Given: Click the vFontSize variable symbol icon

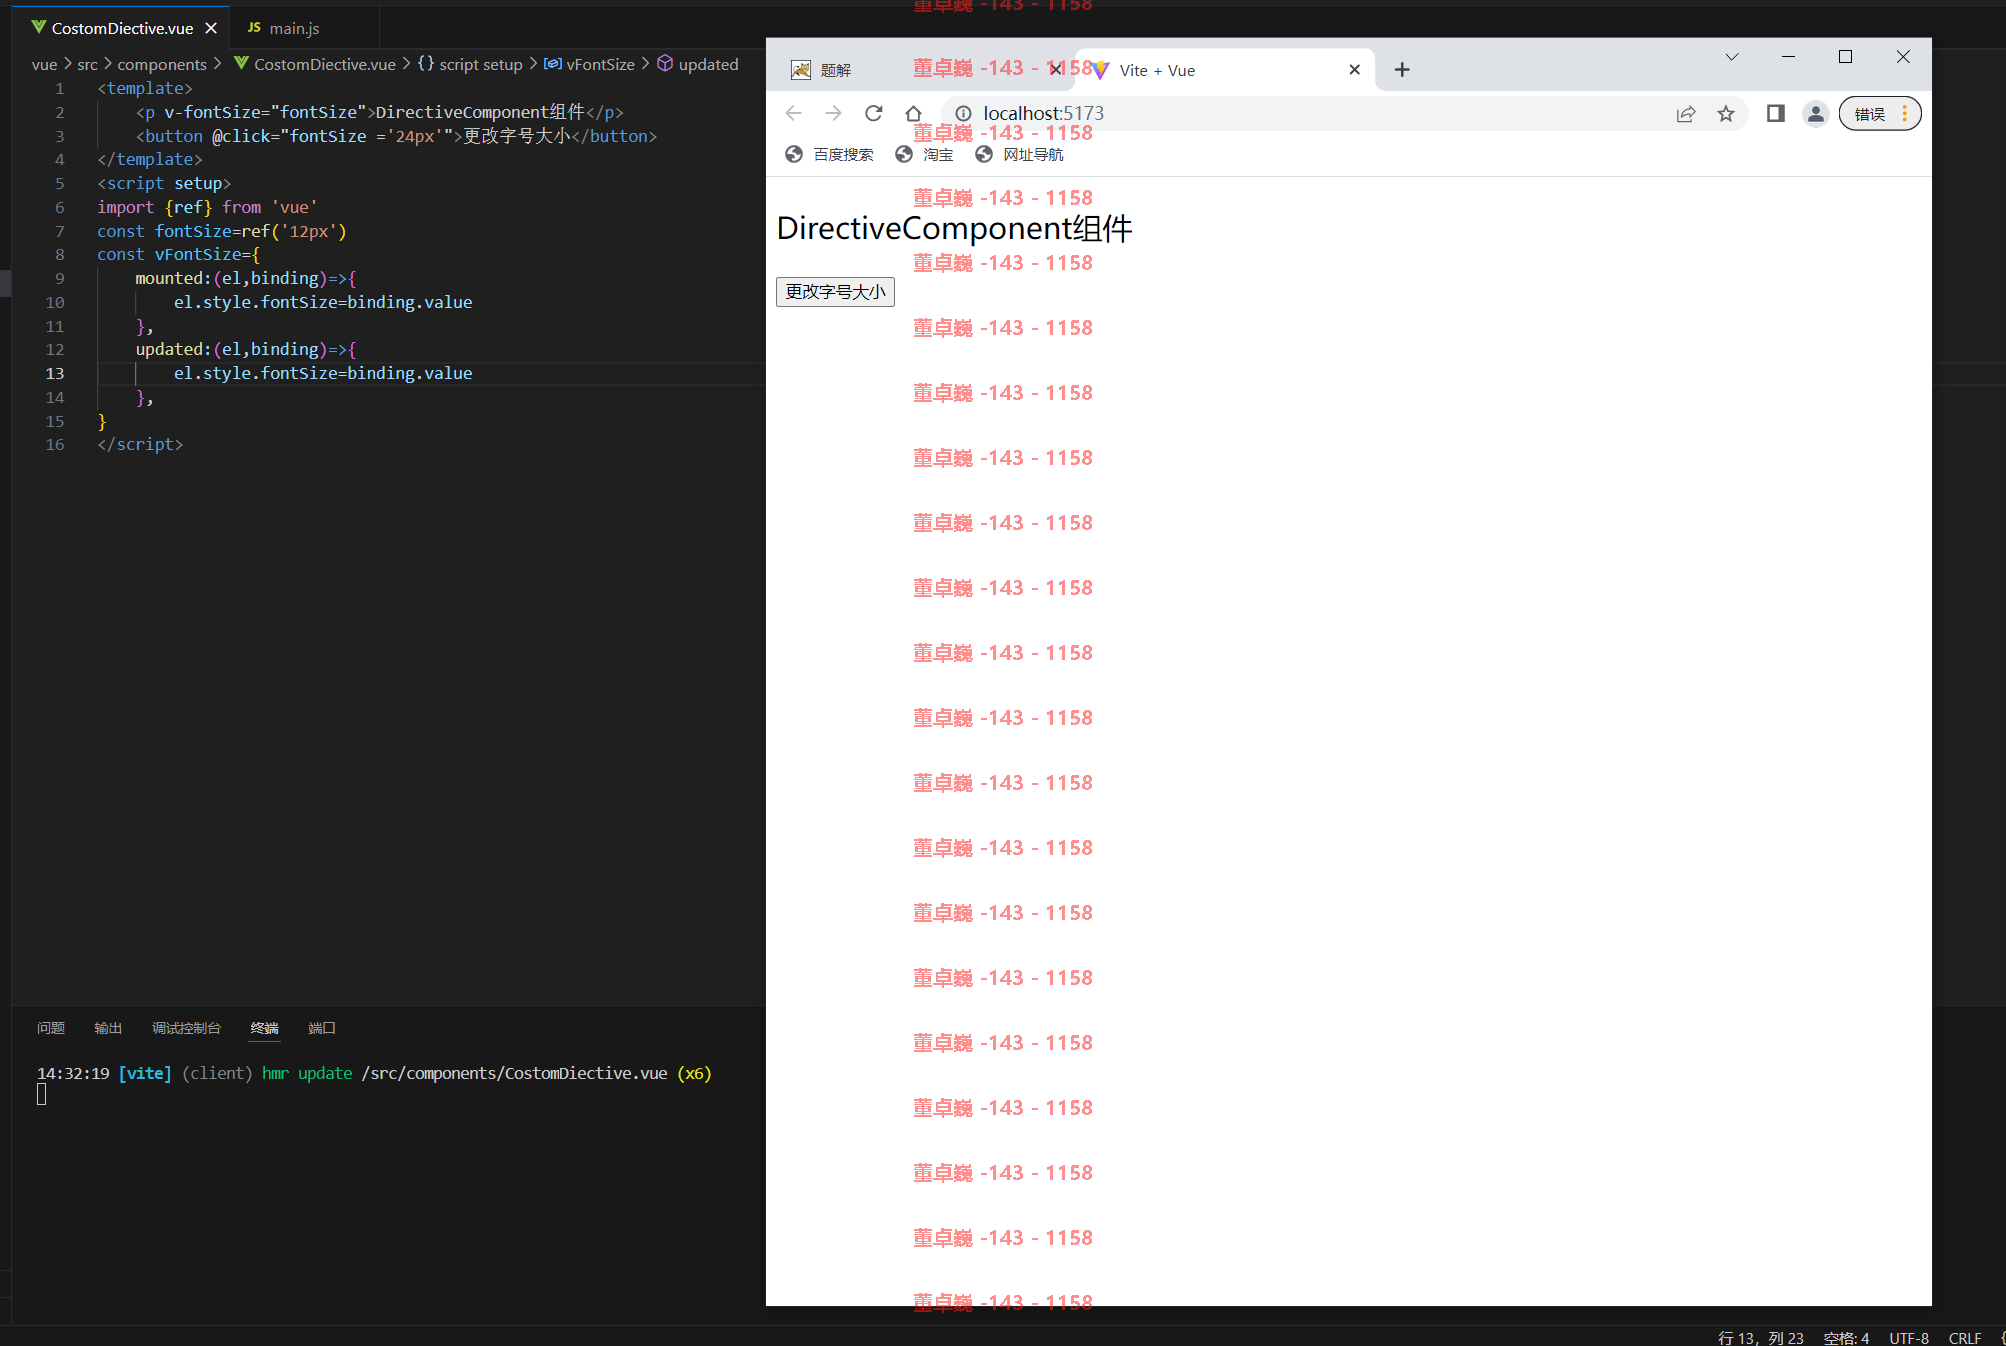Looking at the screenshot, I should click(552, 63).
